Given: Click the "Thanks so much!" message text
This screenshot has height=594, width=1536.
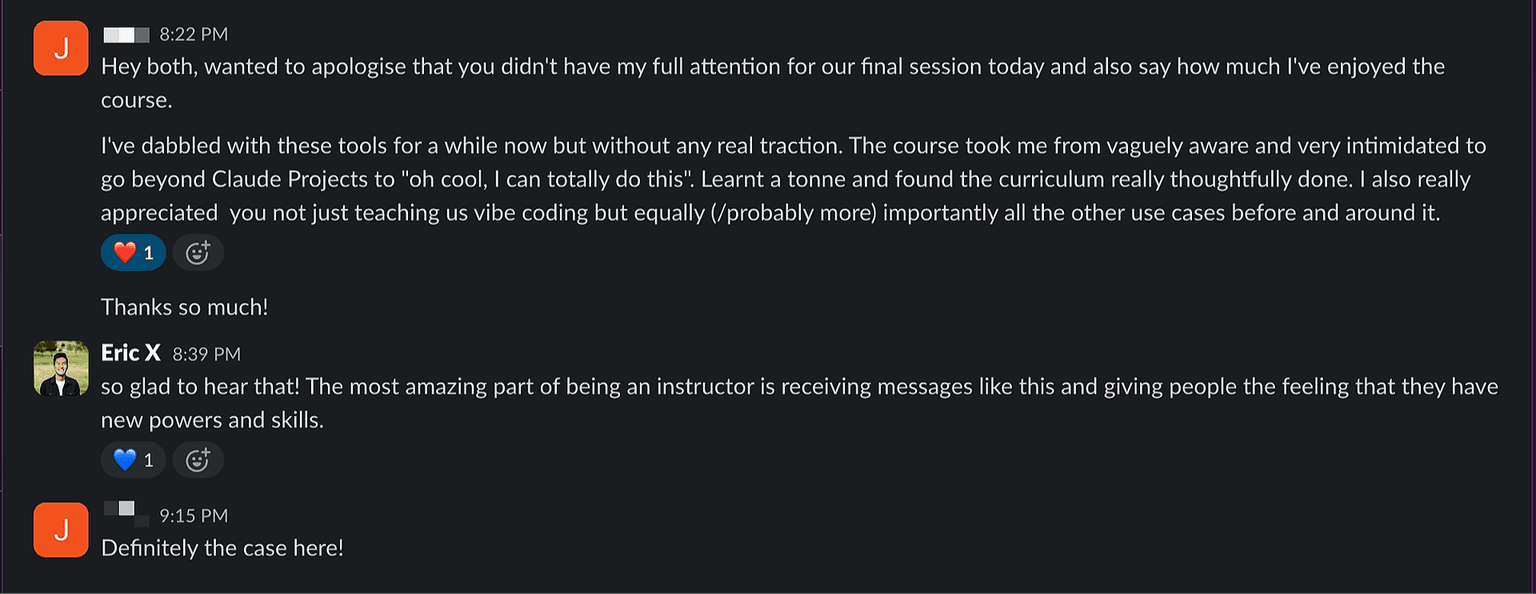Looking at the screenshot, I should tap(185, 307).
